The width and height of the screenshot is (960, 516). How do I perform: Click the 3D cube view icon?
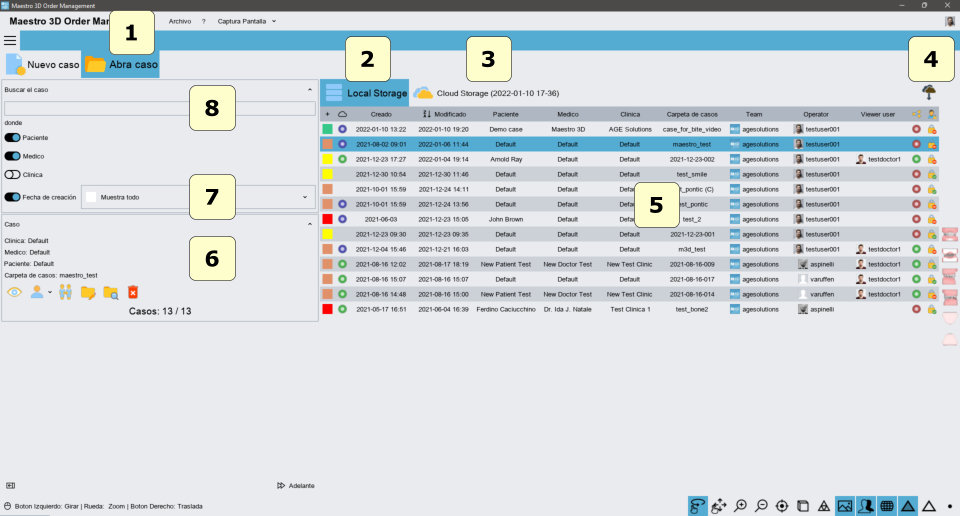(803, 506)
